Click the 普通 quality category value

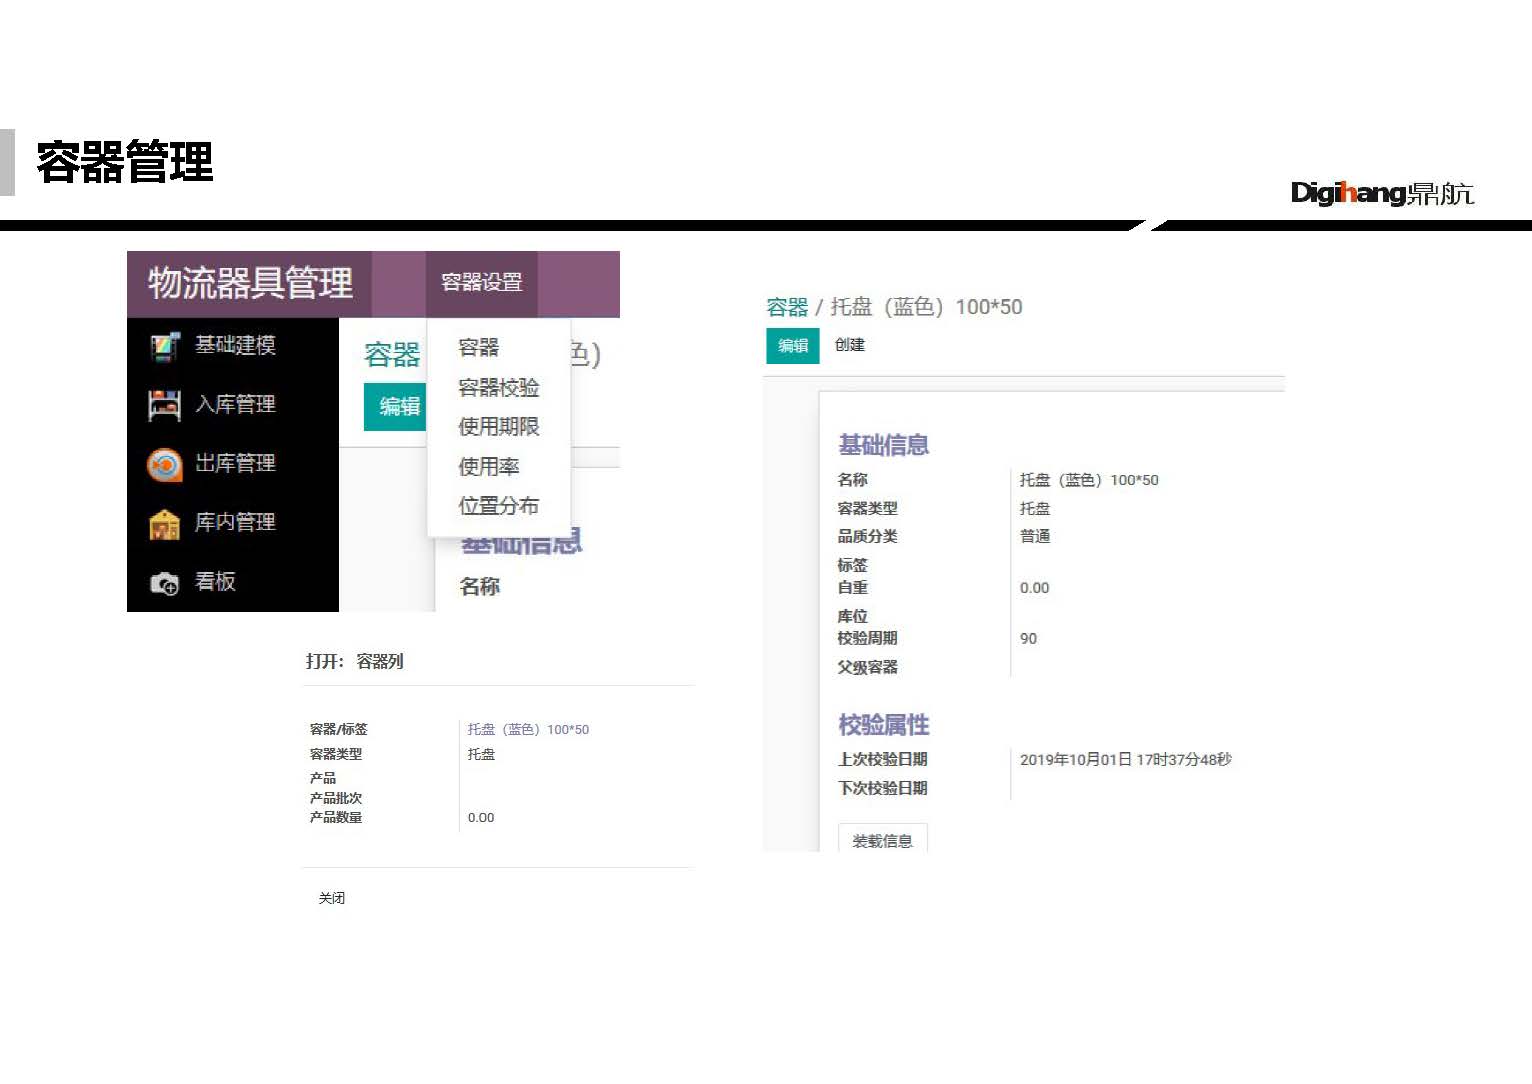[x=1035, y=536]
